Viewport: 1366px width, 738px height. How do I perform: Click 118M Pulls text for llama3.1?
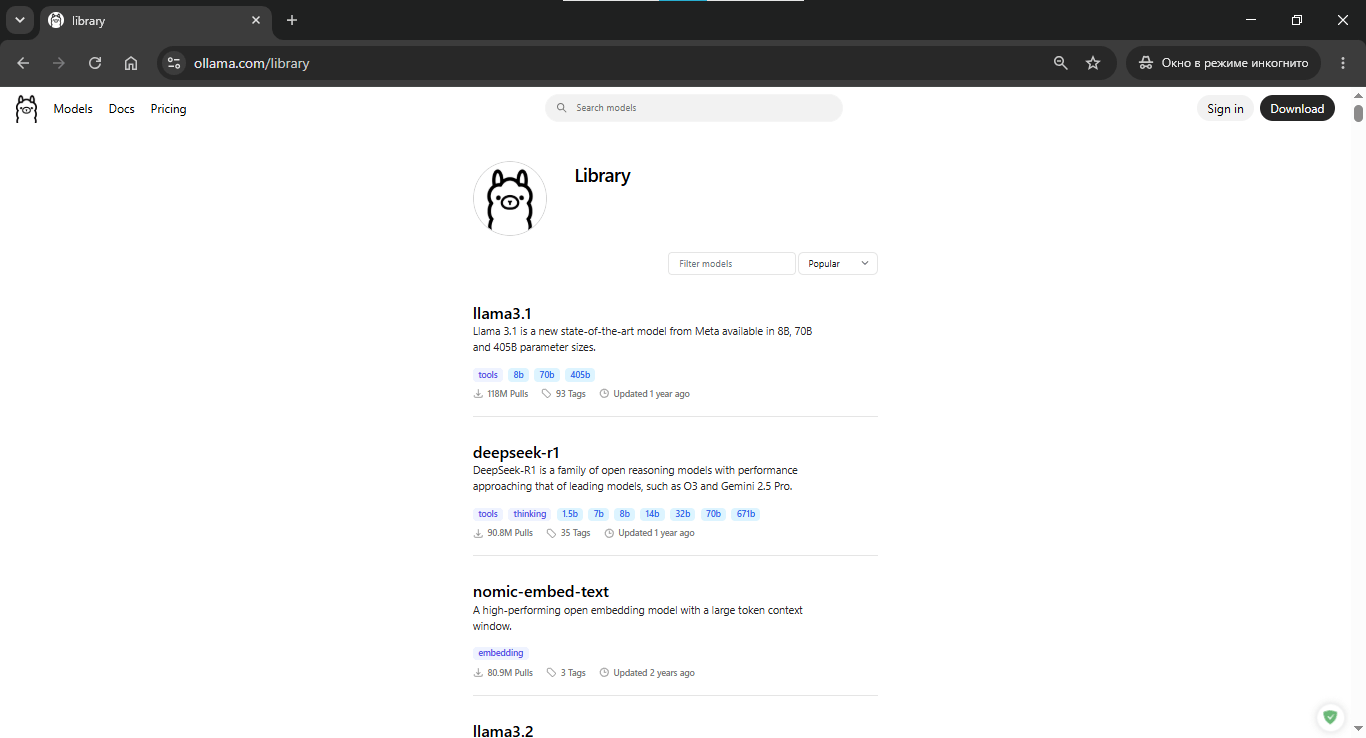click(x=508, y=394)
